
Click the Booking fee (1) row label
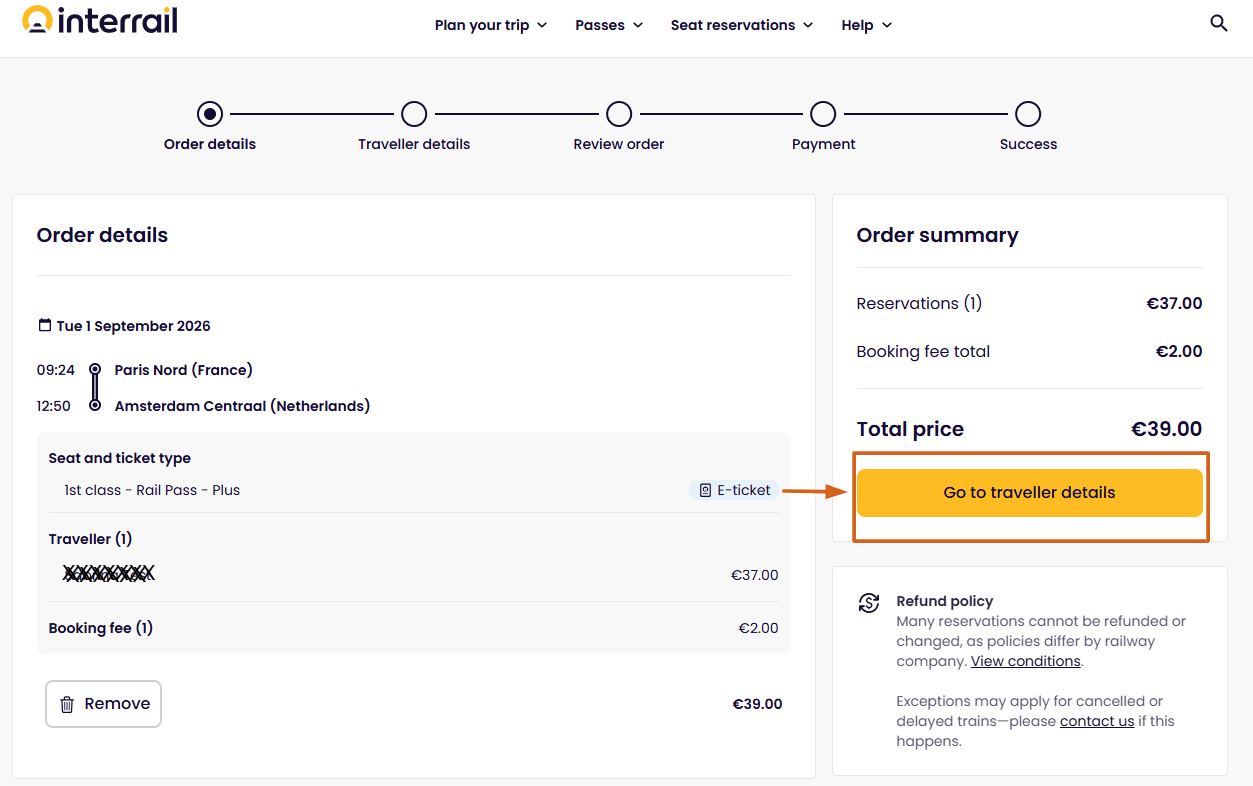pyautogui.click(x=101, y=628)
